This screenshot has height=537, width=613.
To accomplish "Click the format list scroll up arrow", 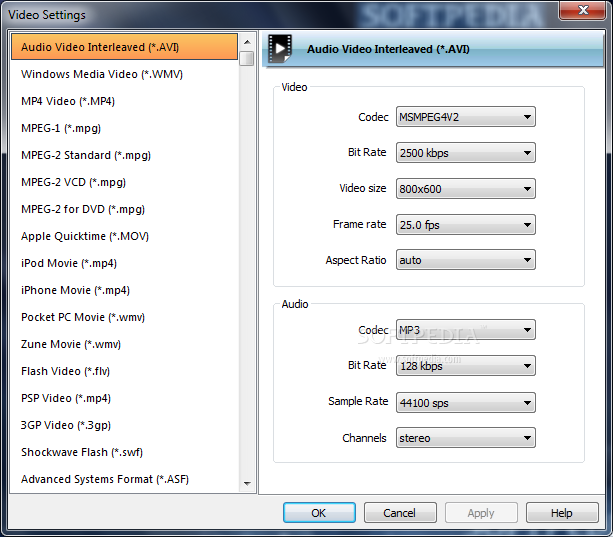I will coord(247,41).
